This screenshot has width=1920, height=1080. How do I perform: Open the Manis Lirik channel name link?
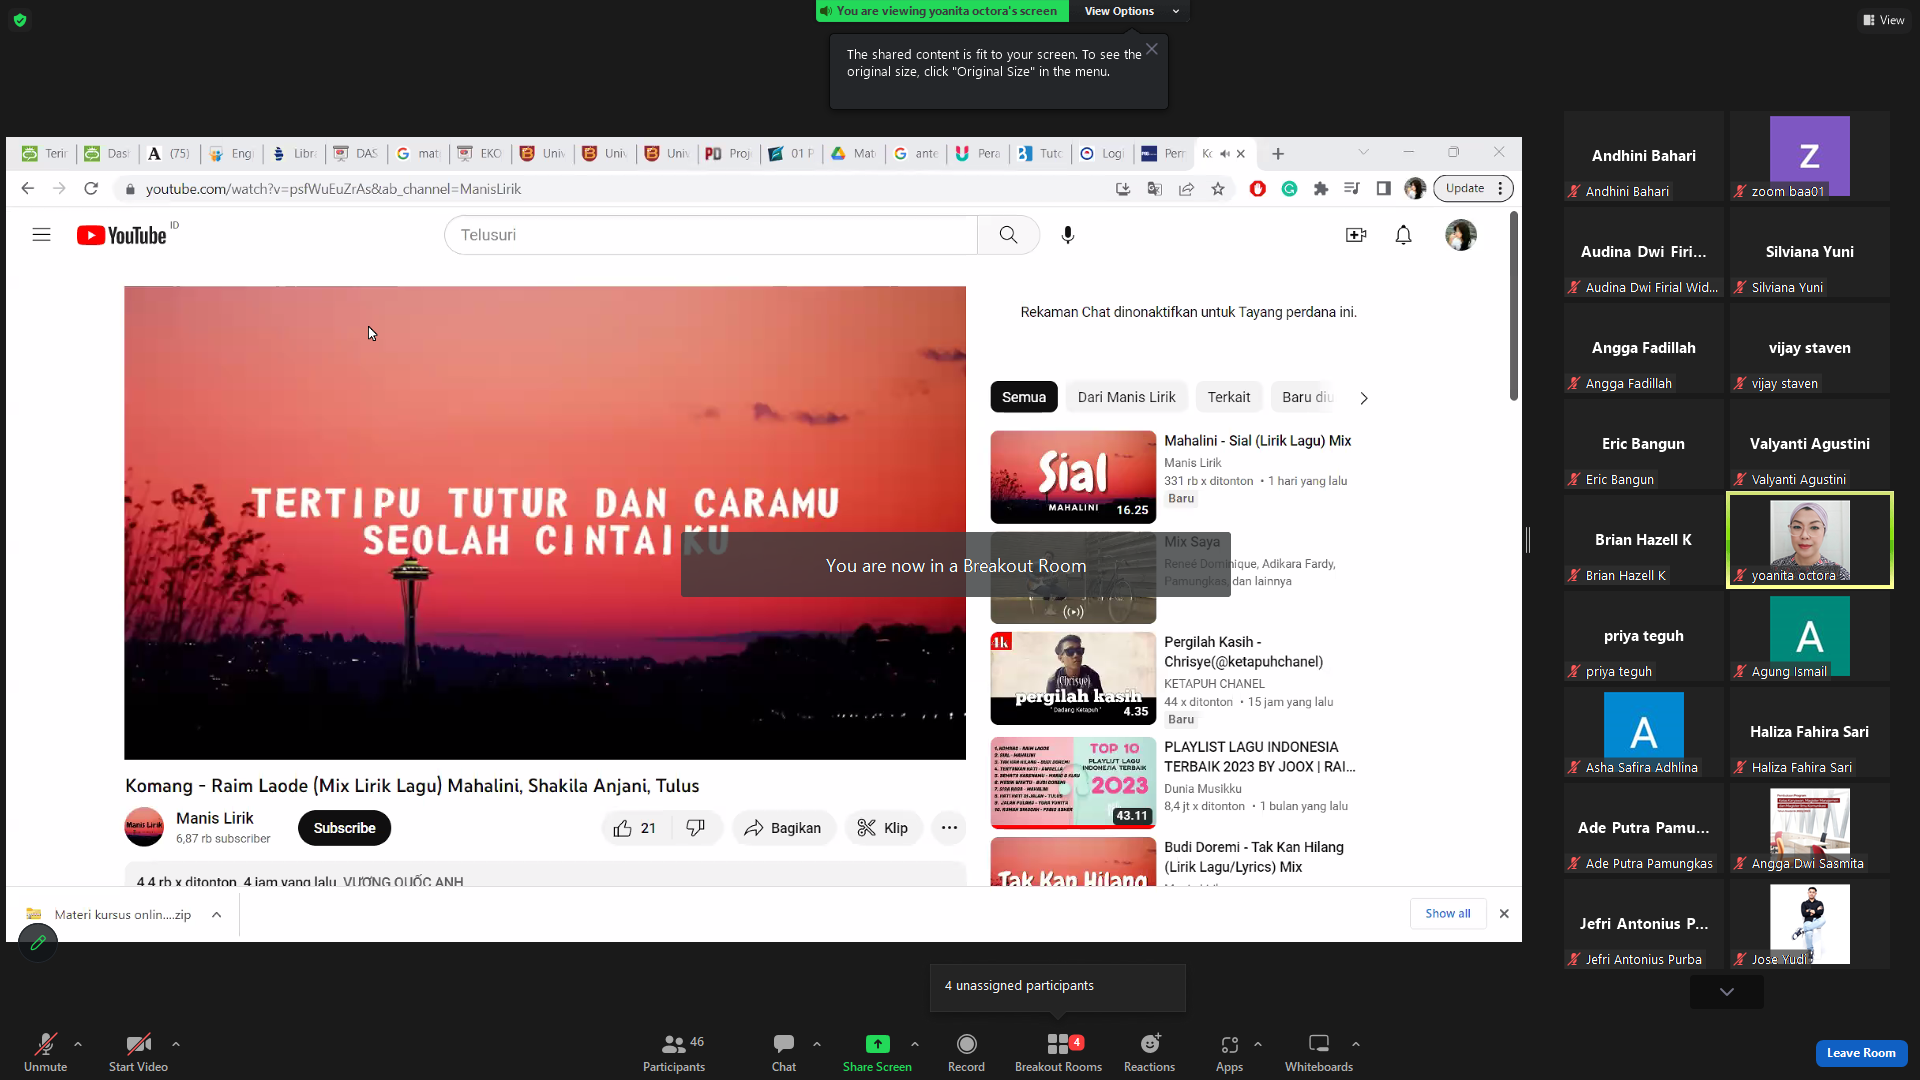pos(215,818)
